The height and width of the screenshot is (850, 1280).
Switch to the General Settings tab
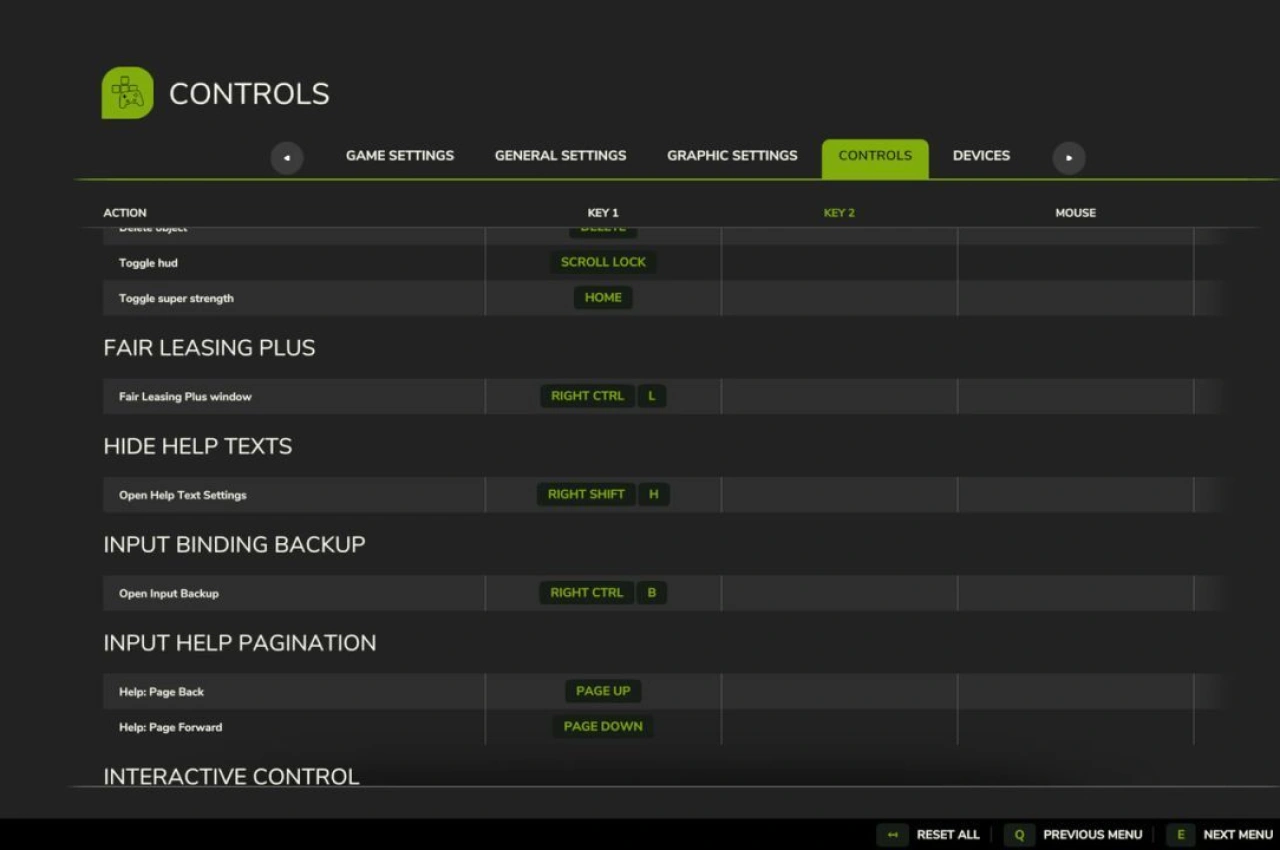pos(560,156)
